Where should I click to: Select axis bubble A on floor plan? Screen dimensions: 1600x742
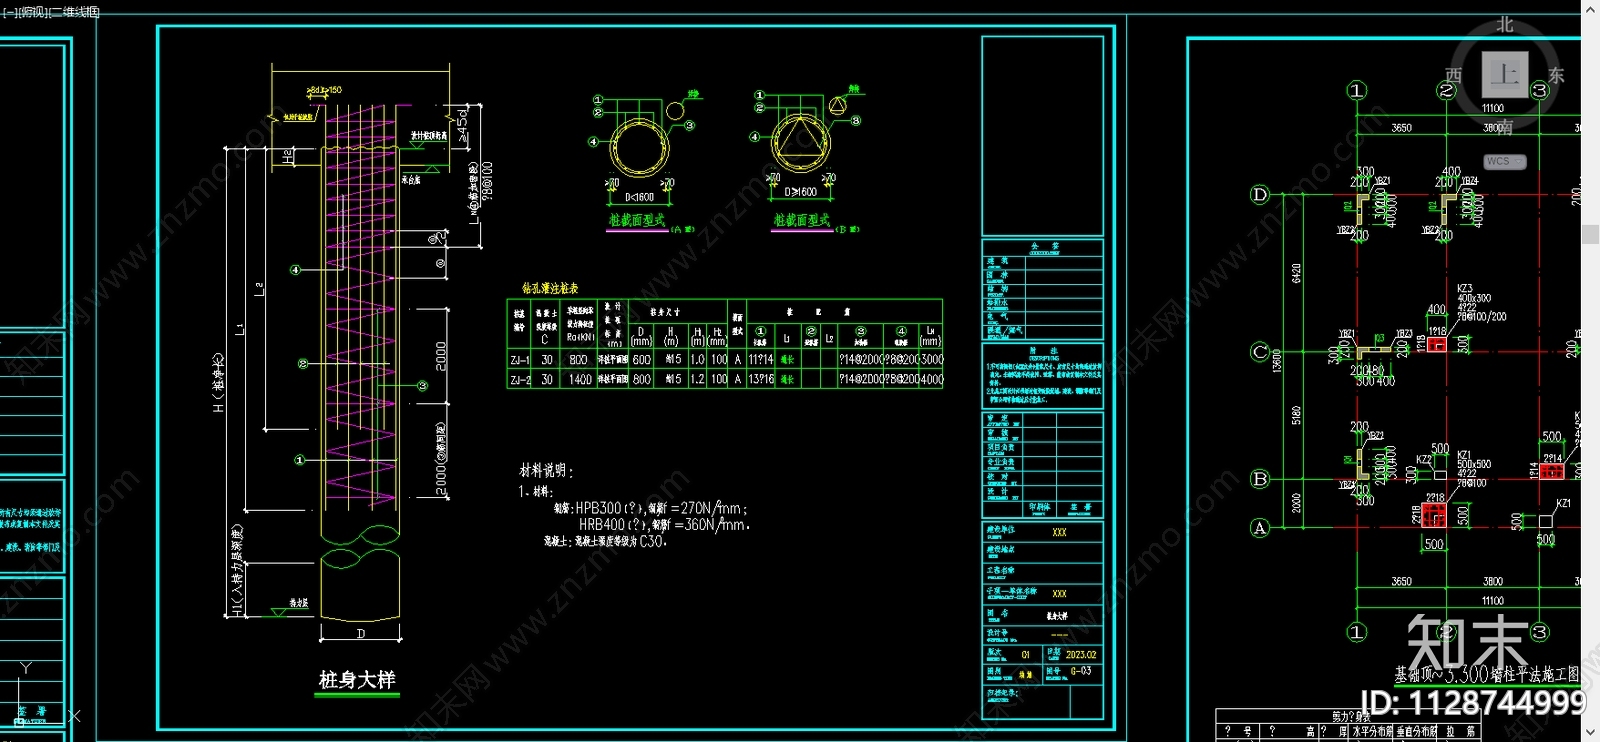point(1260,528)
